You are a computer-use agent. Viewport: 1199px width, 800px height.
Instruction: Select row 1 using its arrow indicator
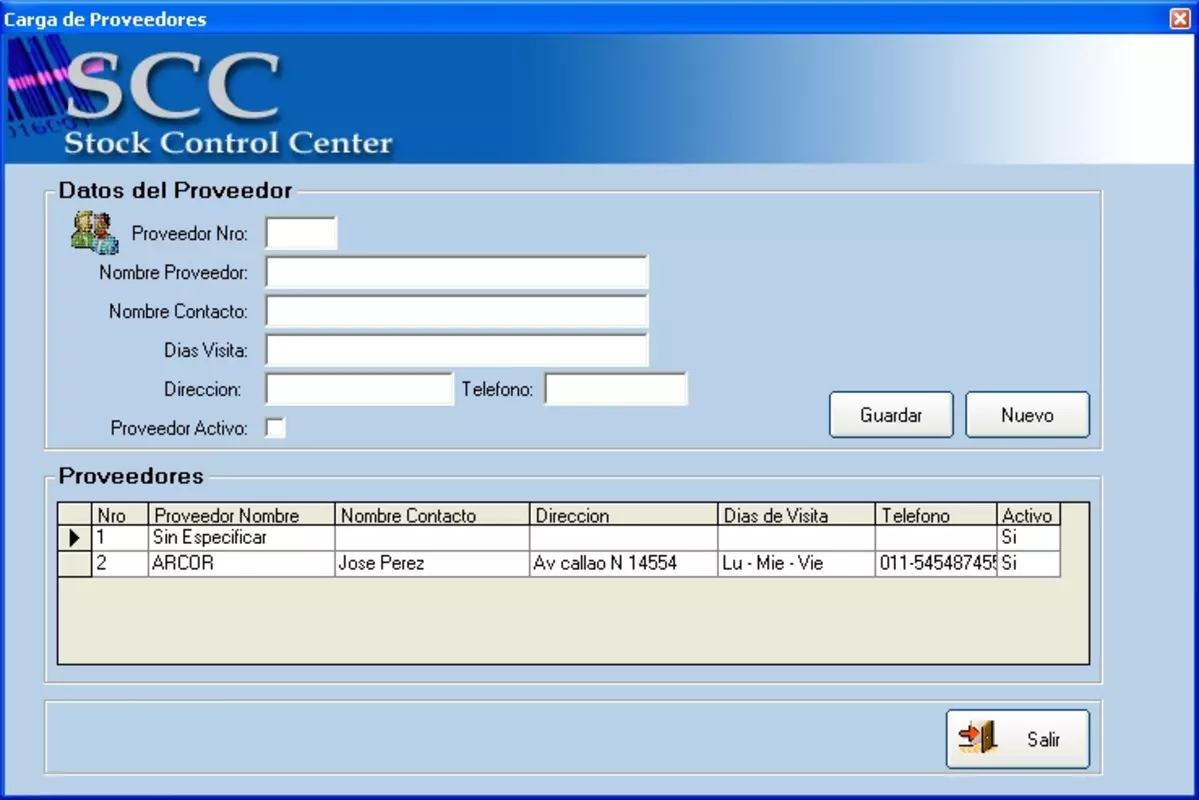(x=74, y=538)
